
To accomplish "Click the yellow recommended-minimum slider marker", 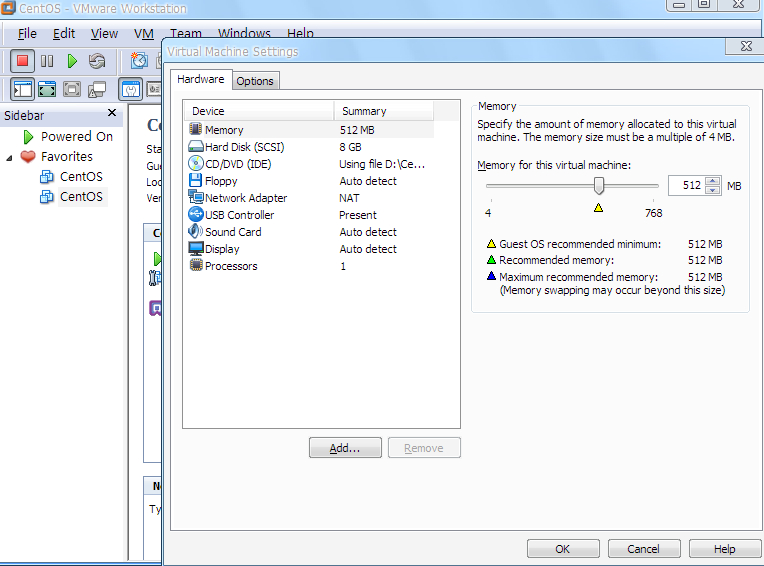I will coord(598,208).
